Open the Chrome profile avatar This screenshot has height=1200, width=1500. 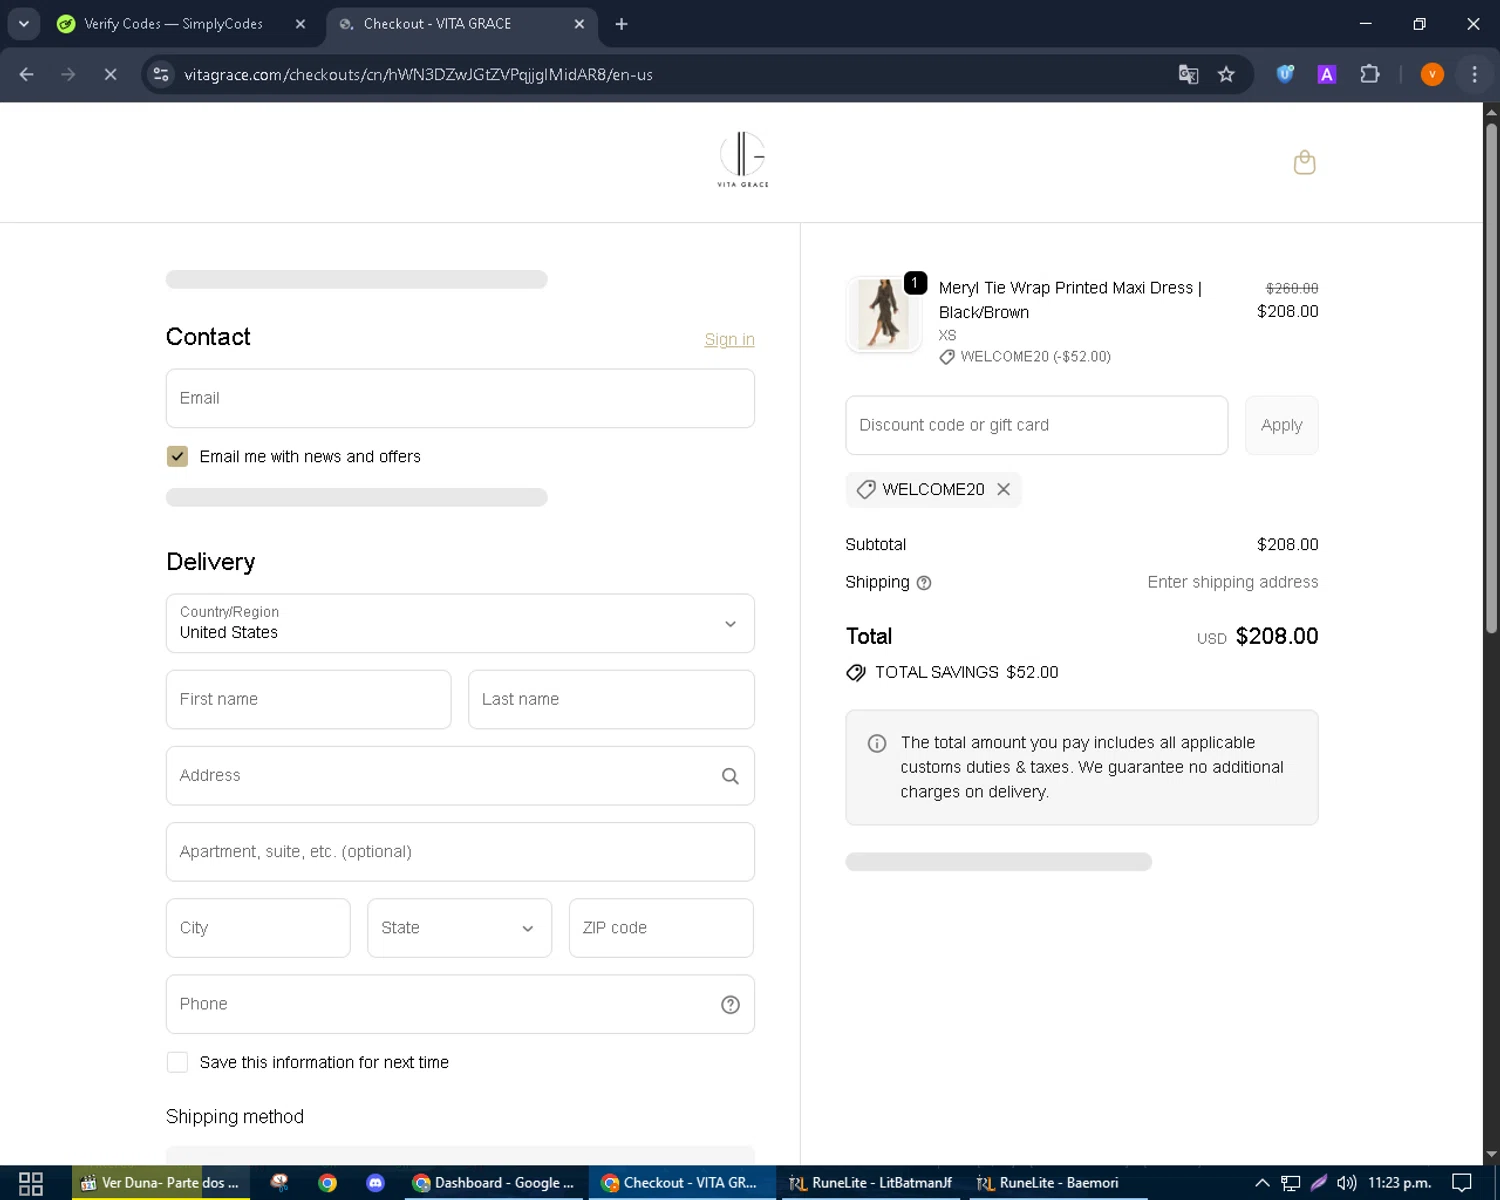(1432, 74)
